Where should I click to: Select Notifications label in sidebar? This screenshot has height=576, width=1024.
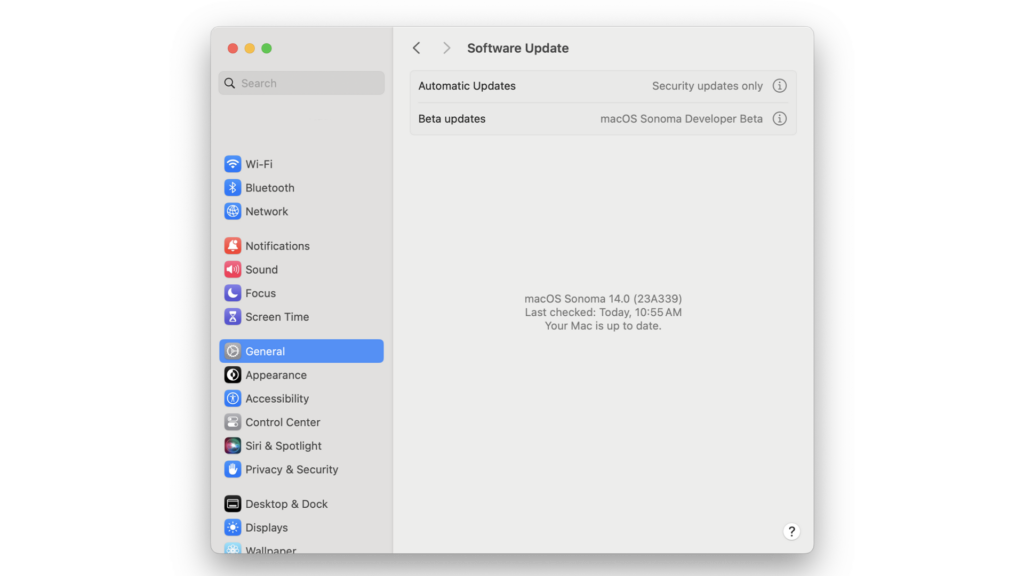[278, 246]
